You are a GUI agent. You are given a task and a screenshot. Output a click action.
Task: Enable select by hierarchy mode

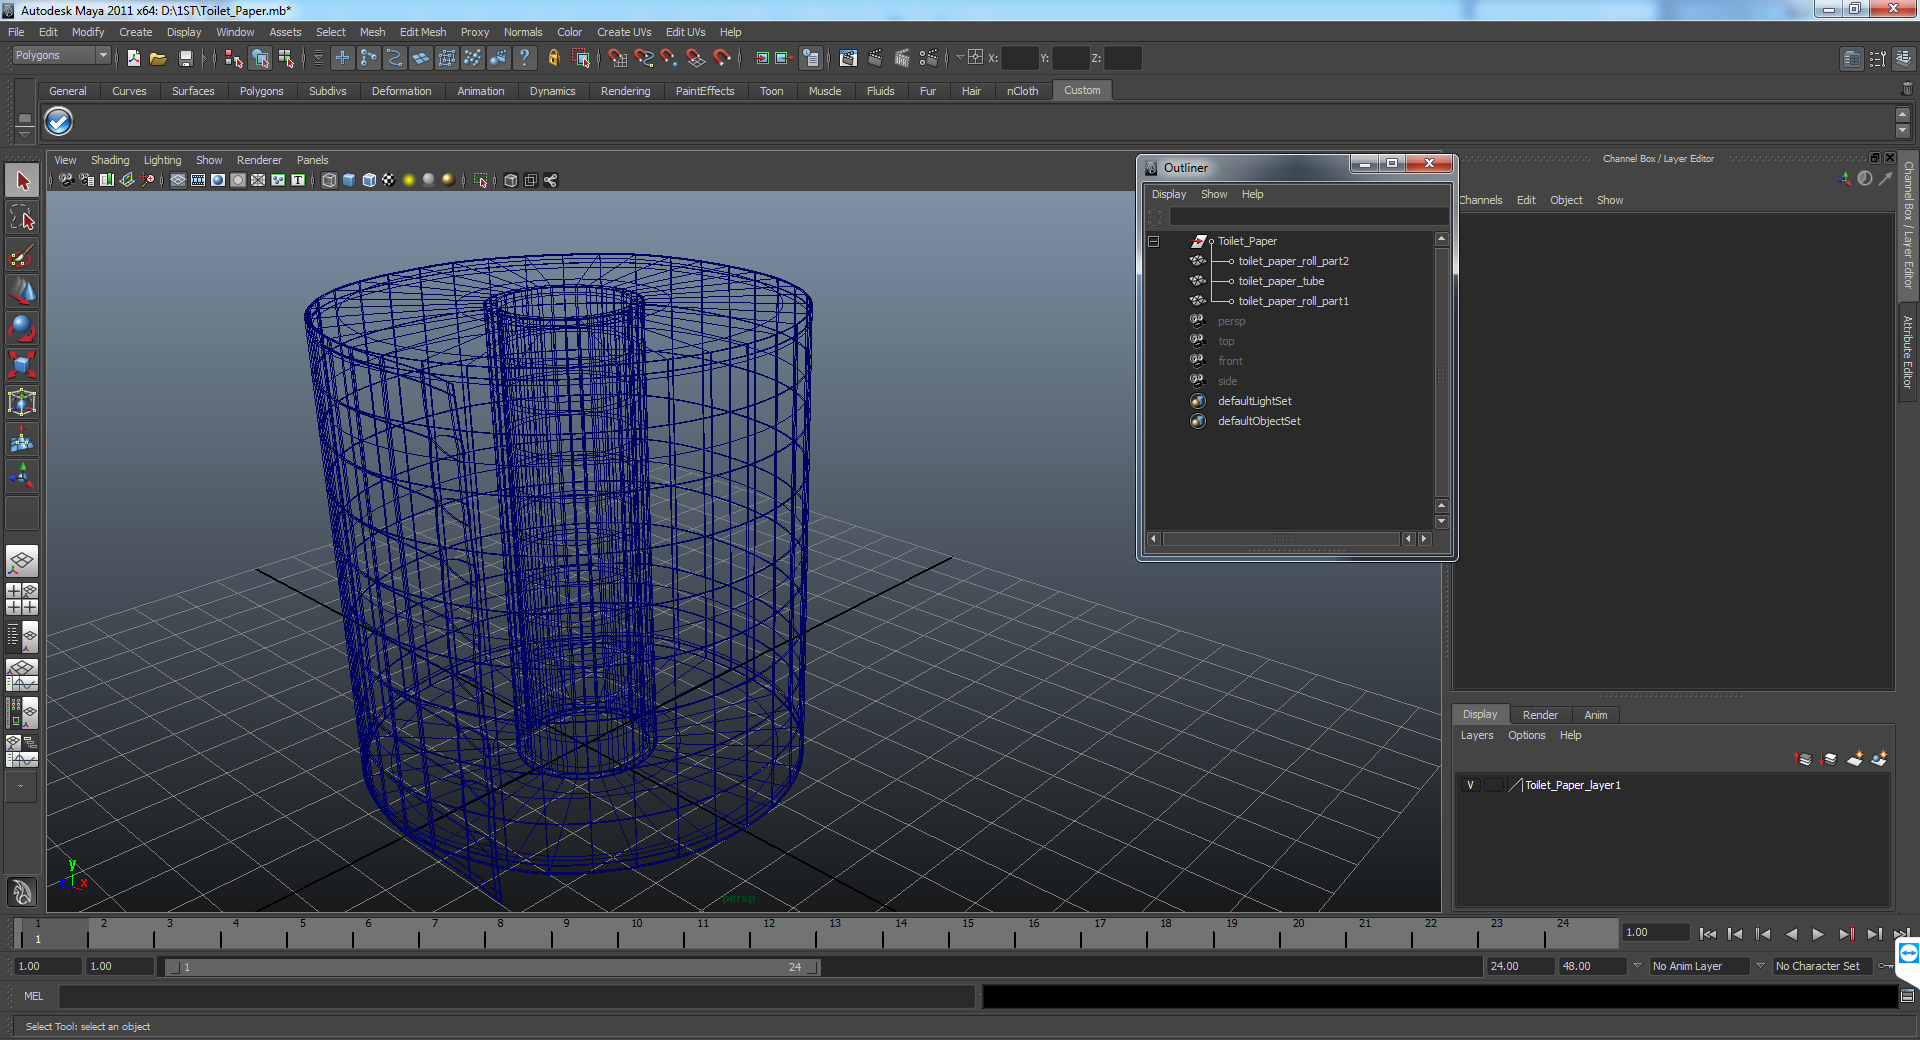(x=233, y=58)
